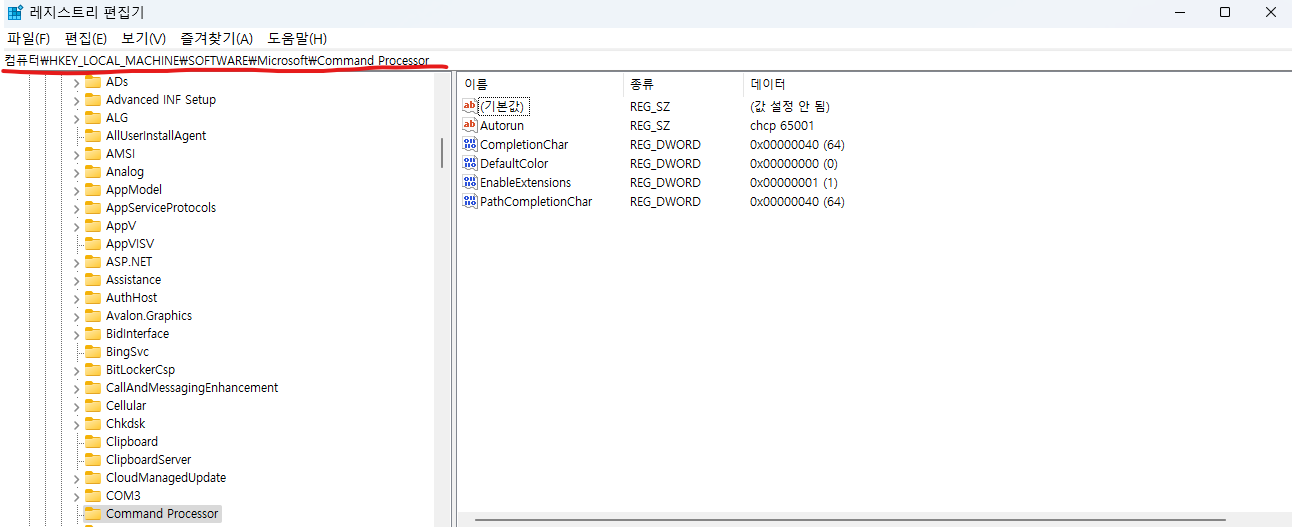Click the PathCompletionChar DWORD icon

470,201
